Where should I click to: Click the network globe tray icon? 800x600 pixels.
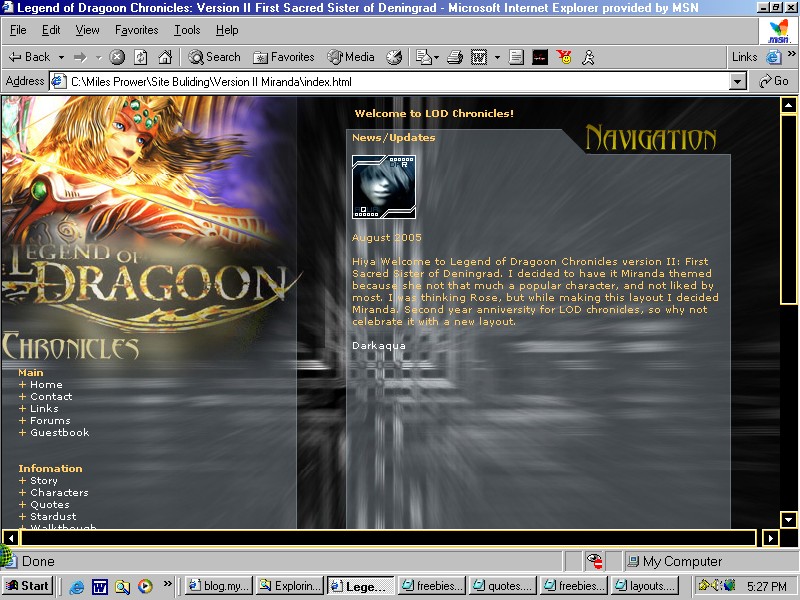tap(729, 585)
